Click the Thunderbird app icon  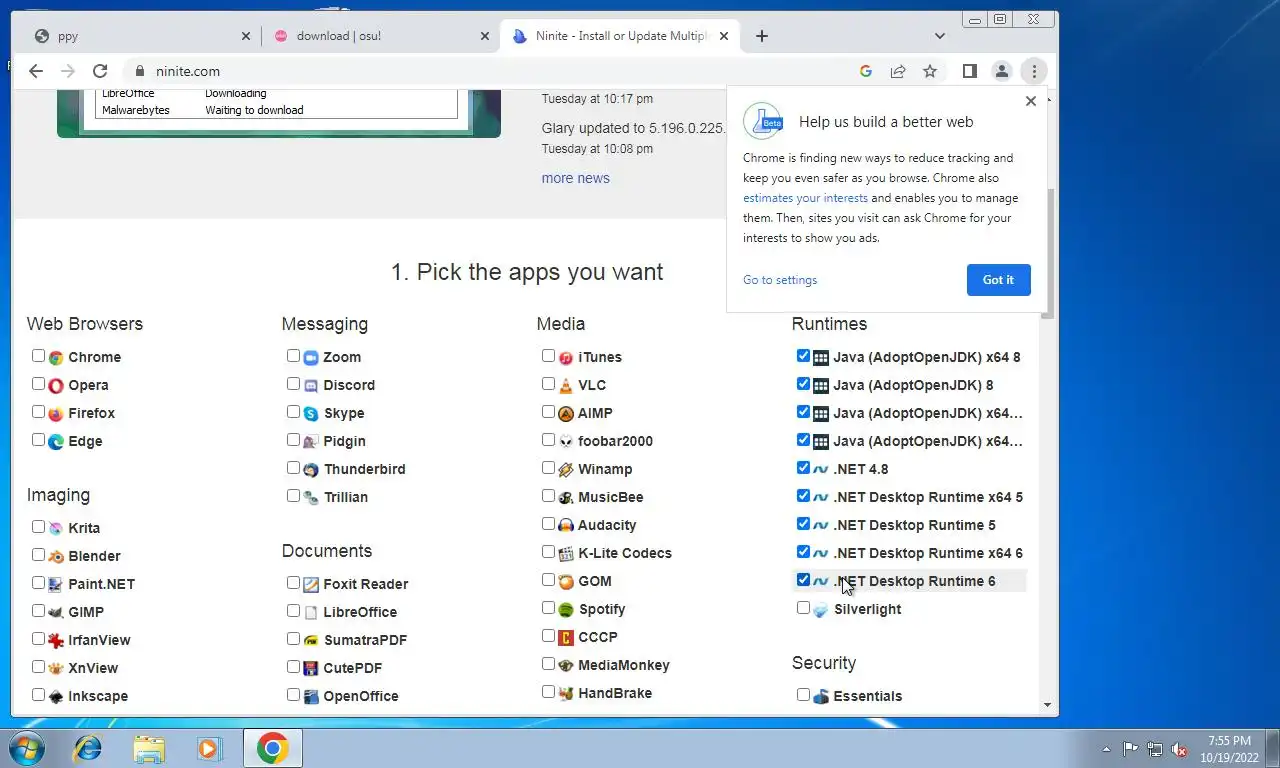point(311,469)
